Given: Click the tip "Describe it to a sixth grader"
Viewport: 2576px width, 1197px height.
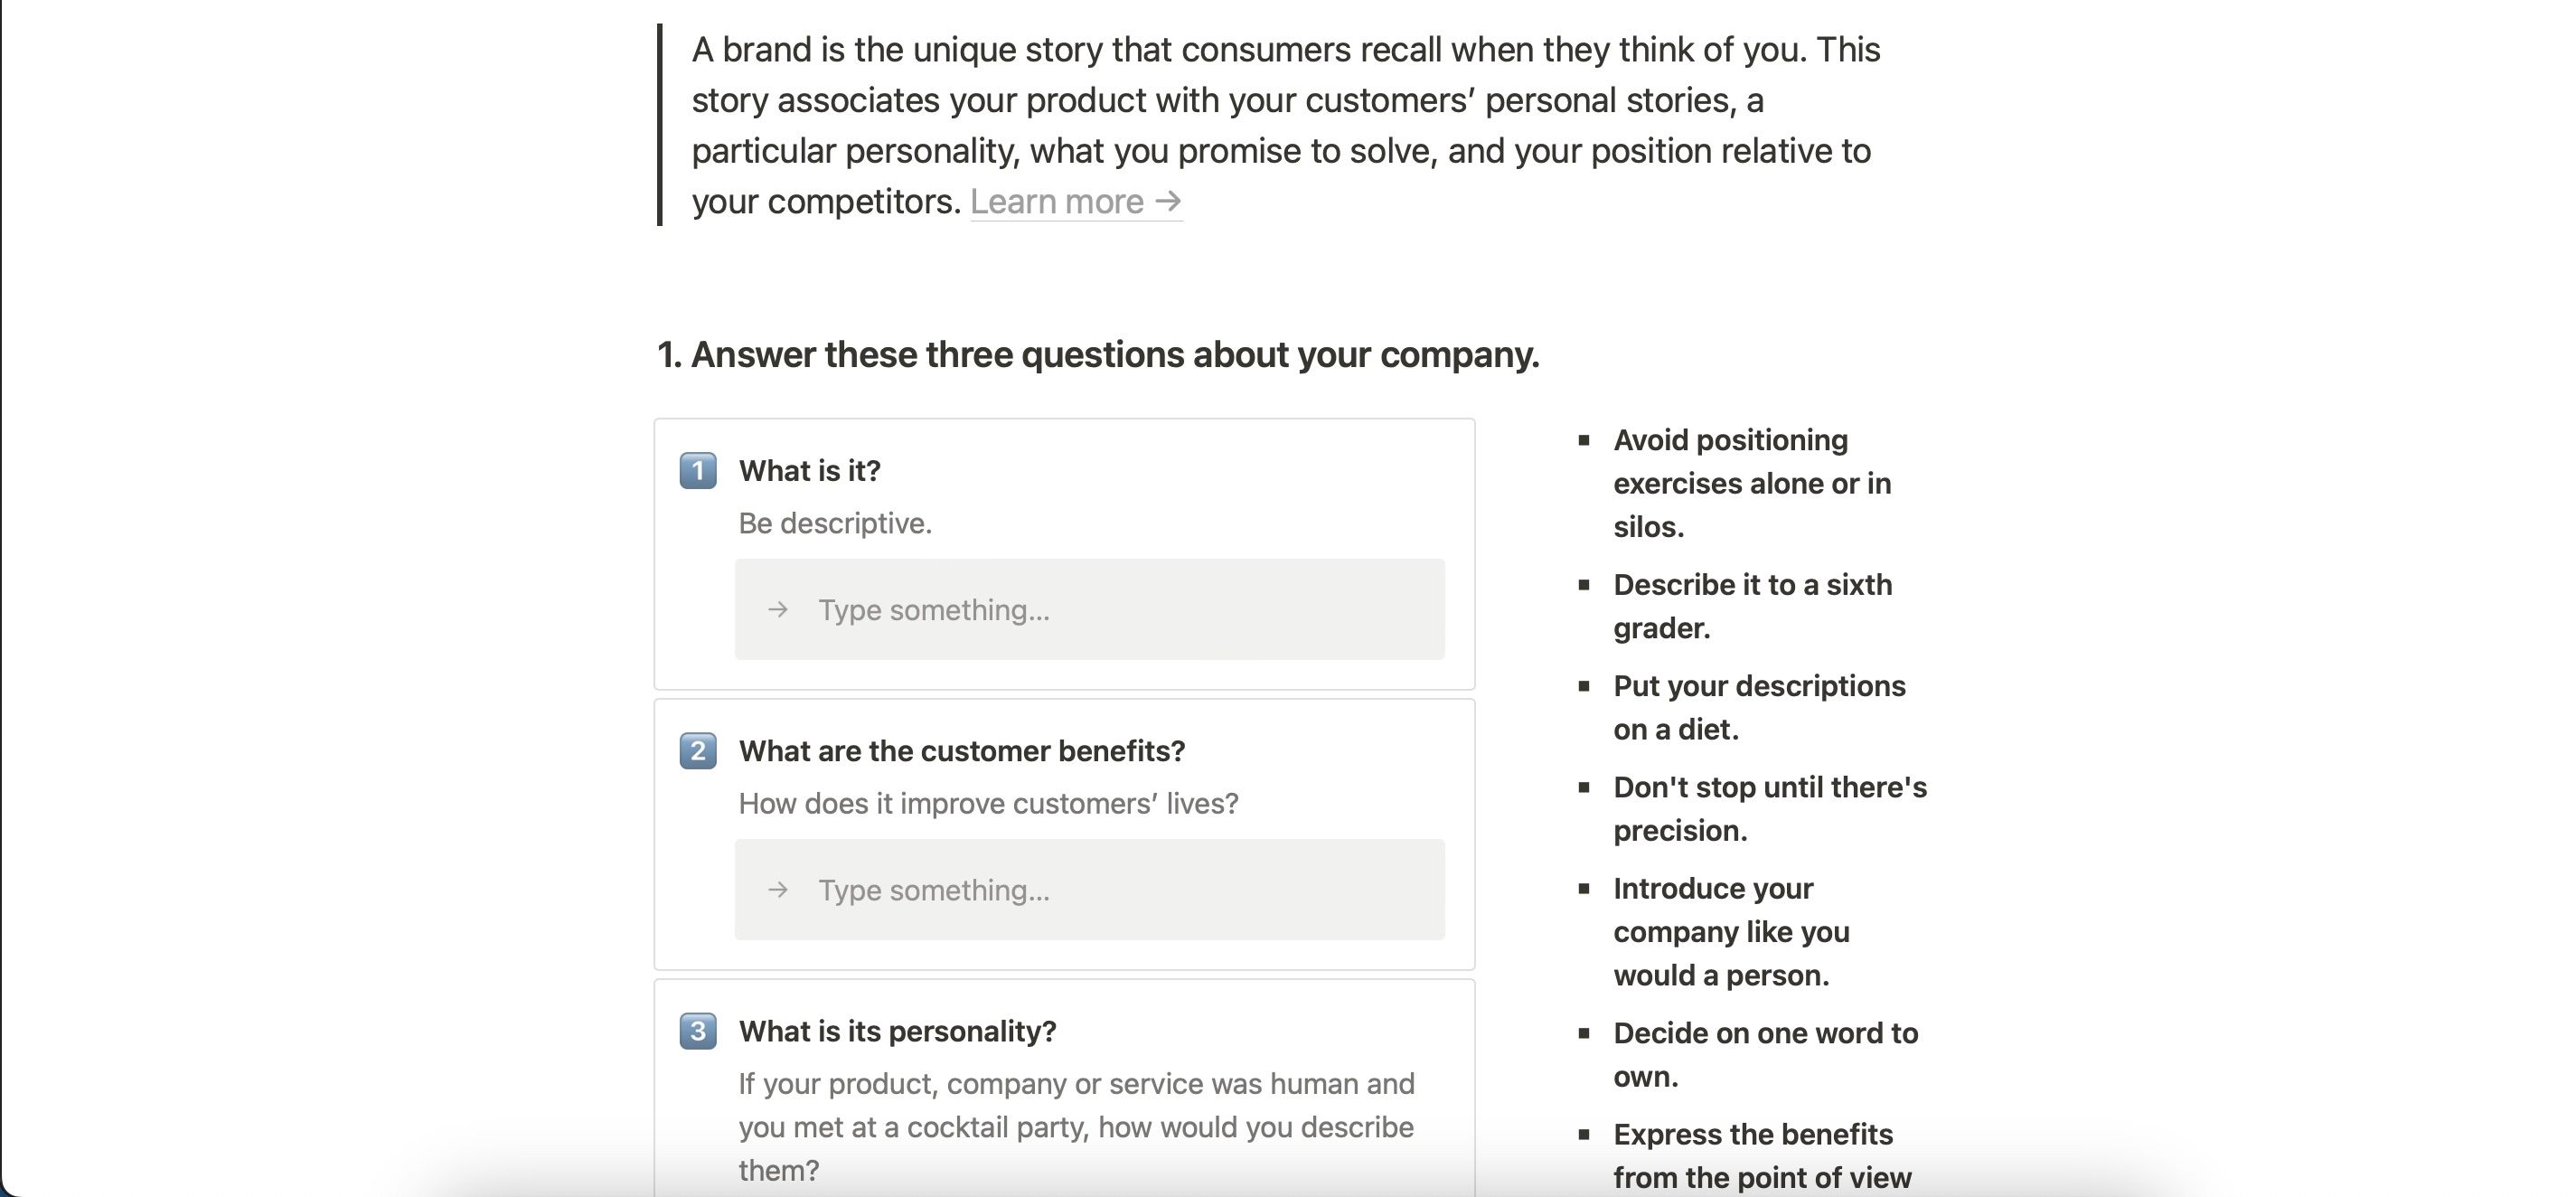Looking at the screenshot, I should (x=1752, y=606).
